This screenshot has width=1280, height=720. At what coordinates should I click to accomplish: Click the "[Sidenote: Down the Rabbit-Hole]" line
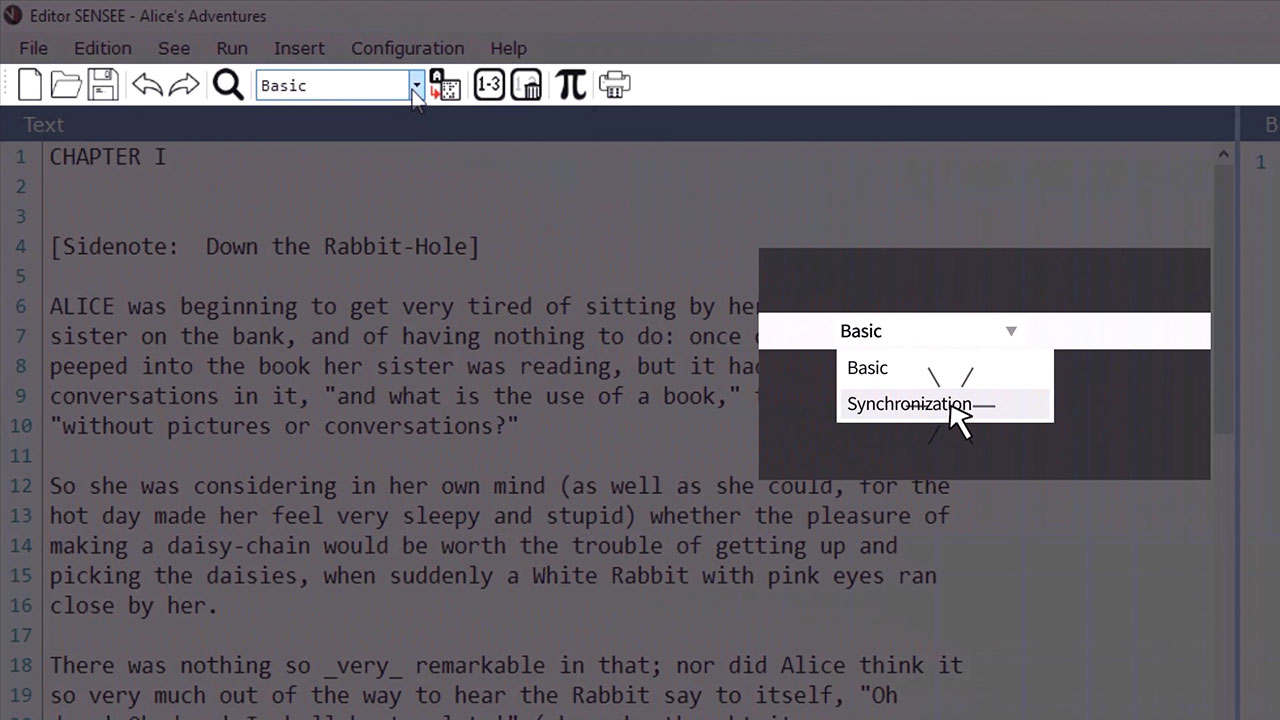(x=265, y=247)
